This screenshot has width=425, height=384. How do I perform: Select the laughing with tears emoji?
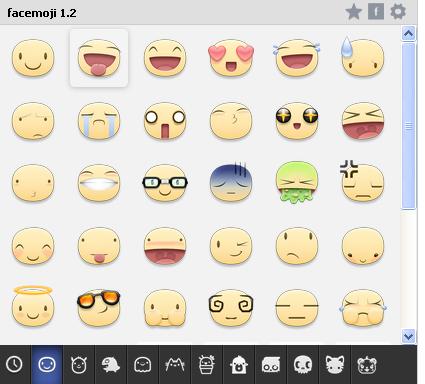pos(297,58)
